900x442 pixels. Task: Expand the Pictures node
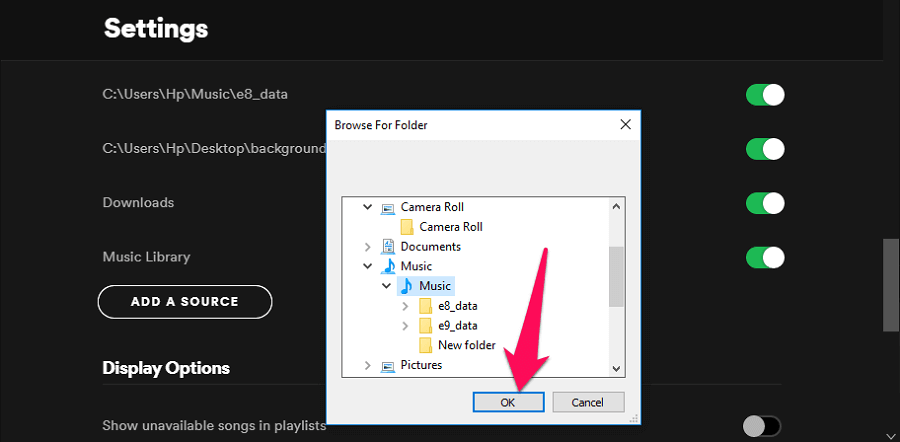click(x=368, y=365)
